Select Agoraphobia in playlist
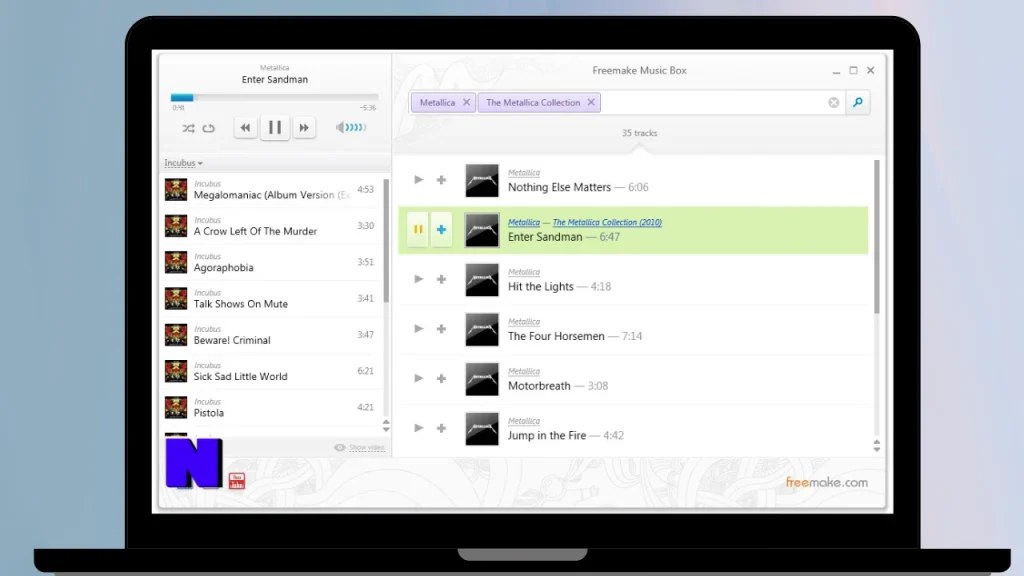The width and height of the screenshot is (1024, 576). tap(271, 263)
